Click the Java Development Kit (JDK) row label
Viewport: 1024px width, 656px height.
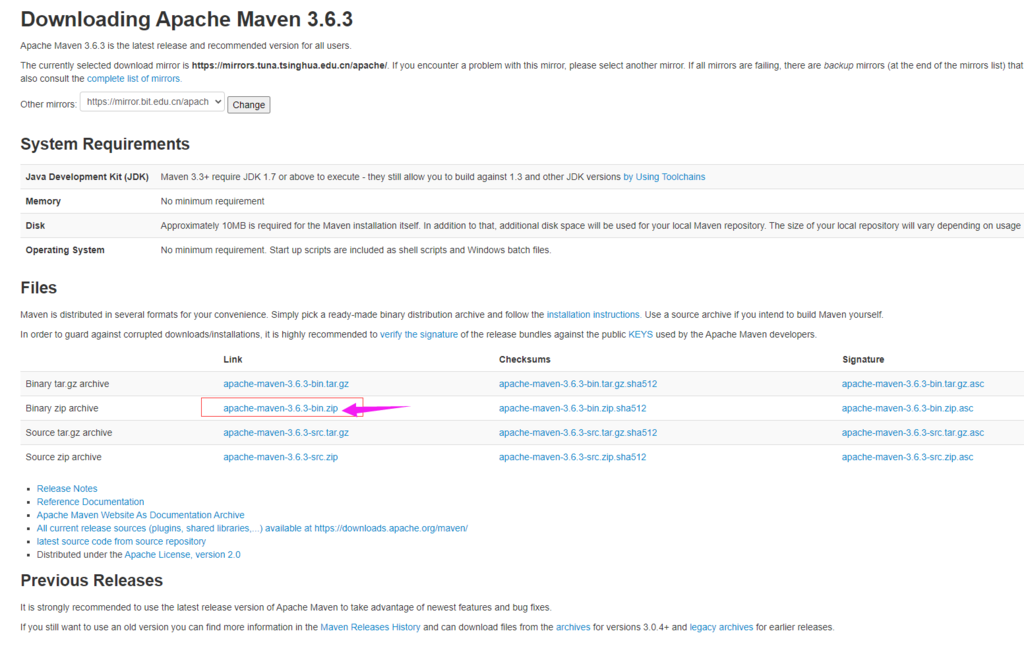click(x=87, y=177)
